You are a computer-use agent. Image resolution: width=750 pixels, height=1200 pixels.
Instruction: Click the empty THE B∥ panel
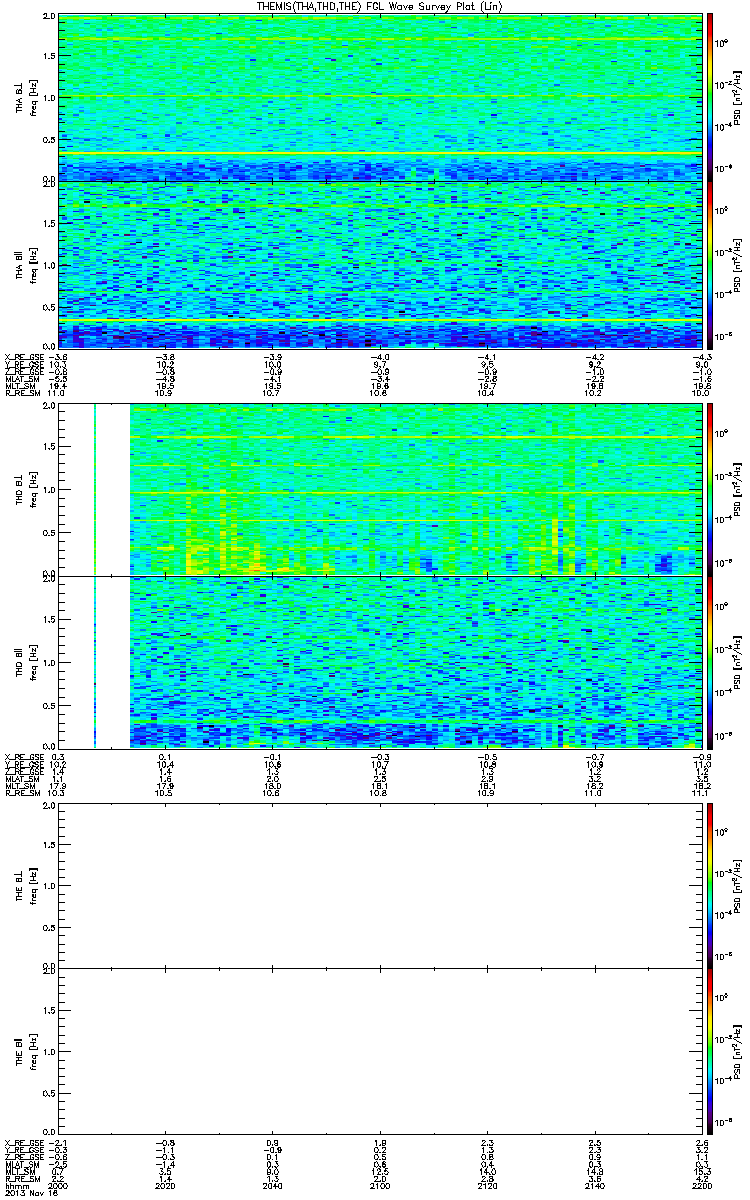point(380,1050)
